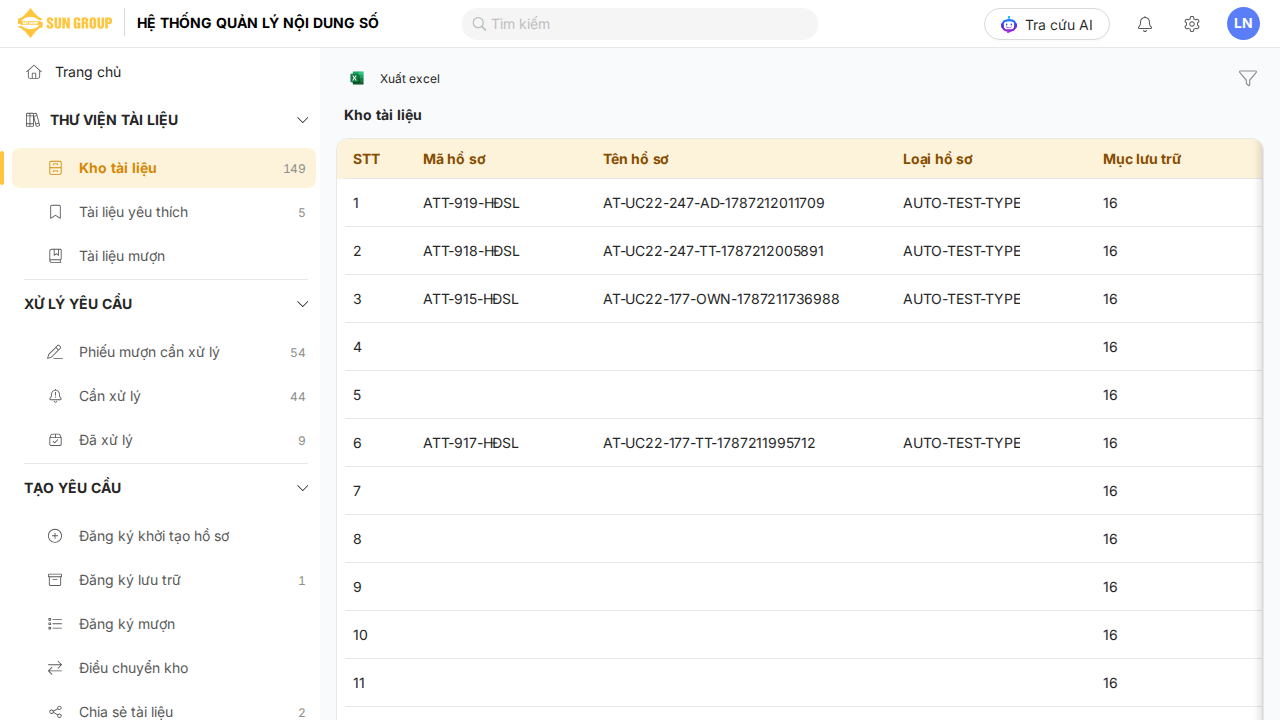Open the table filter funnel icon

coord(1248,78)
